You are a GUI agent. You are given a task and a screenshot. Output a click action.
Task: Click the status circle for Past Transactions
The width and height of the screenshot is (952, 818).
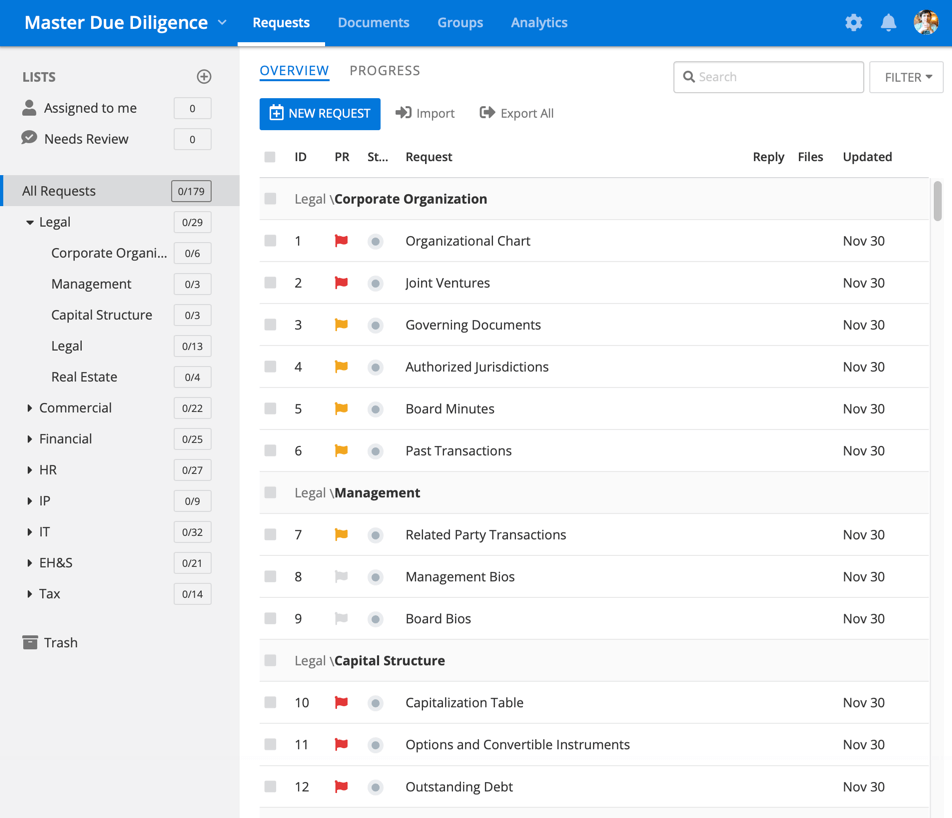pos(375,451)
